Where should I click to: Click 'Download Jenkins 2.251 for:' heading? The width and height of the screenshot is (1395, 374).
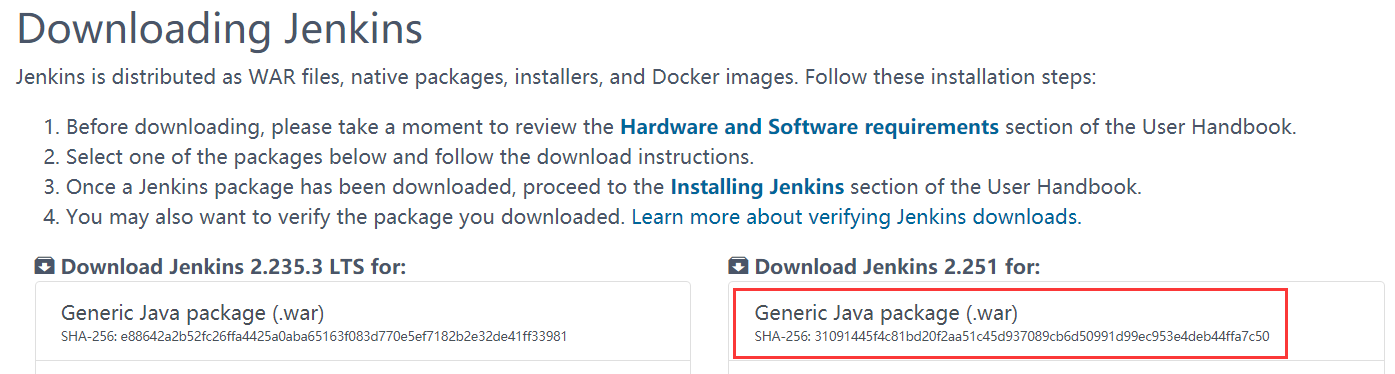897,266
